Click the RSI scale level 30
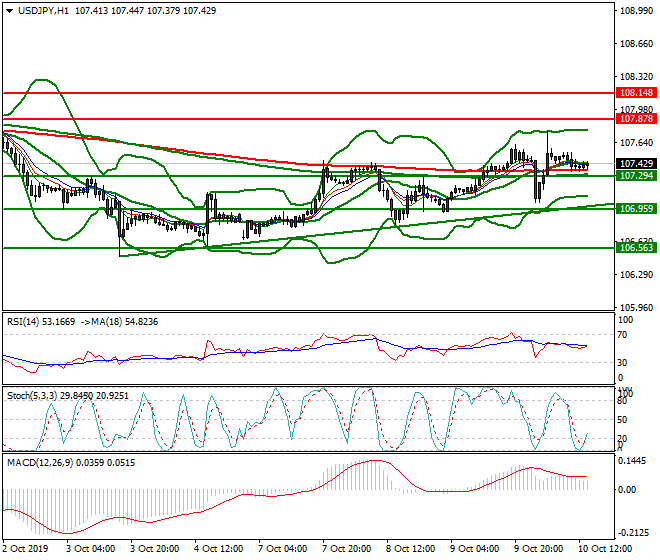This screenshot has width=660, height=560. pos(622,363)
